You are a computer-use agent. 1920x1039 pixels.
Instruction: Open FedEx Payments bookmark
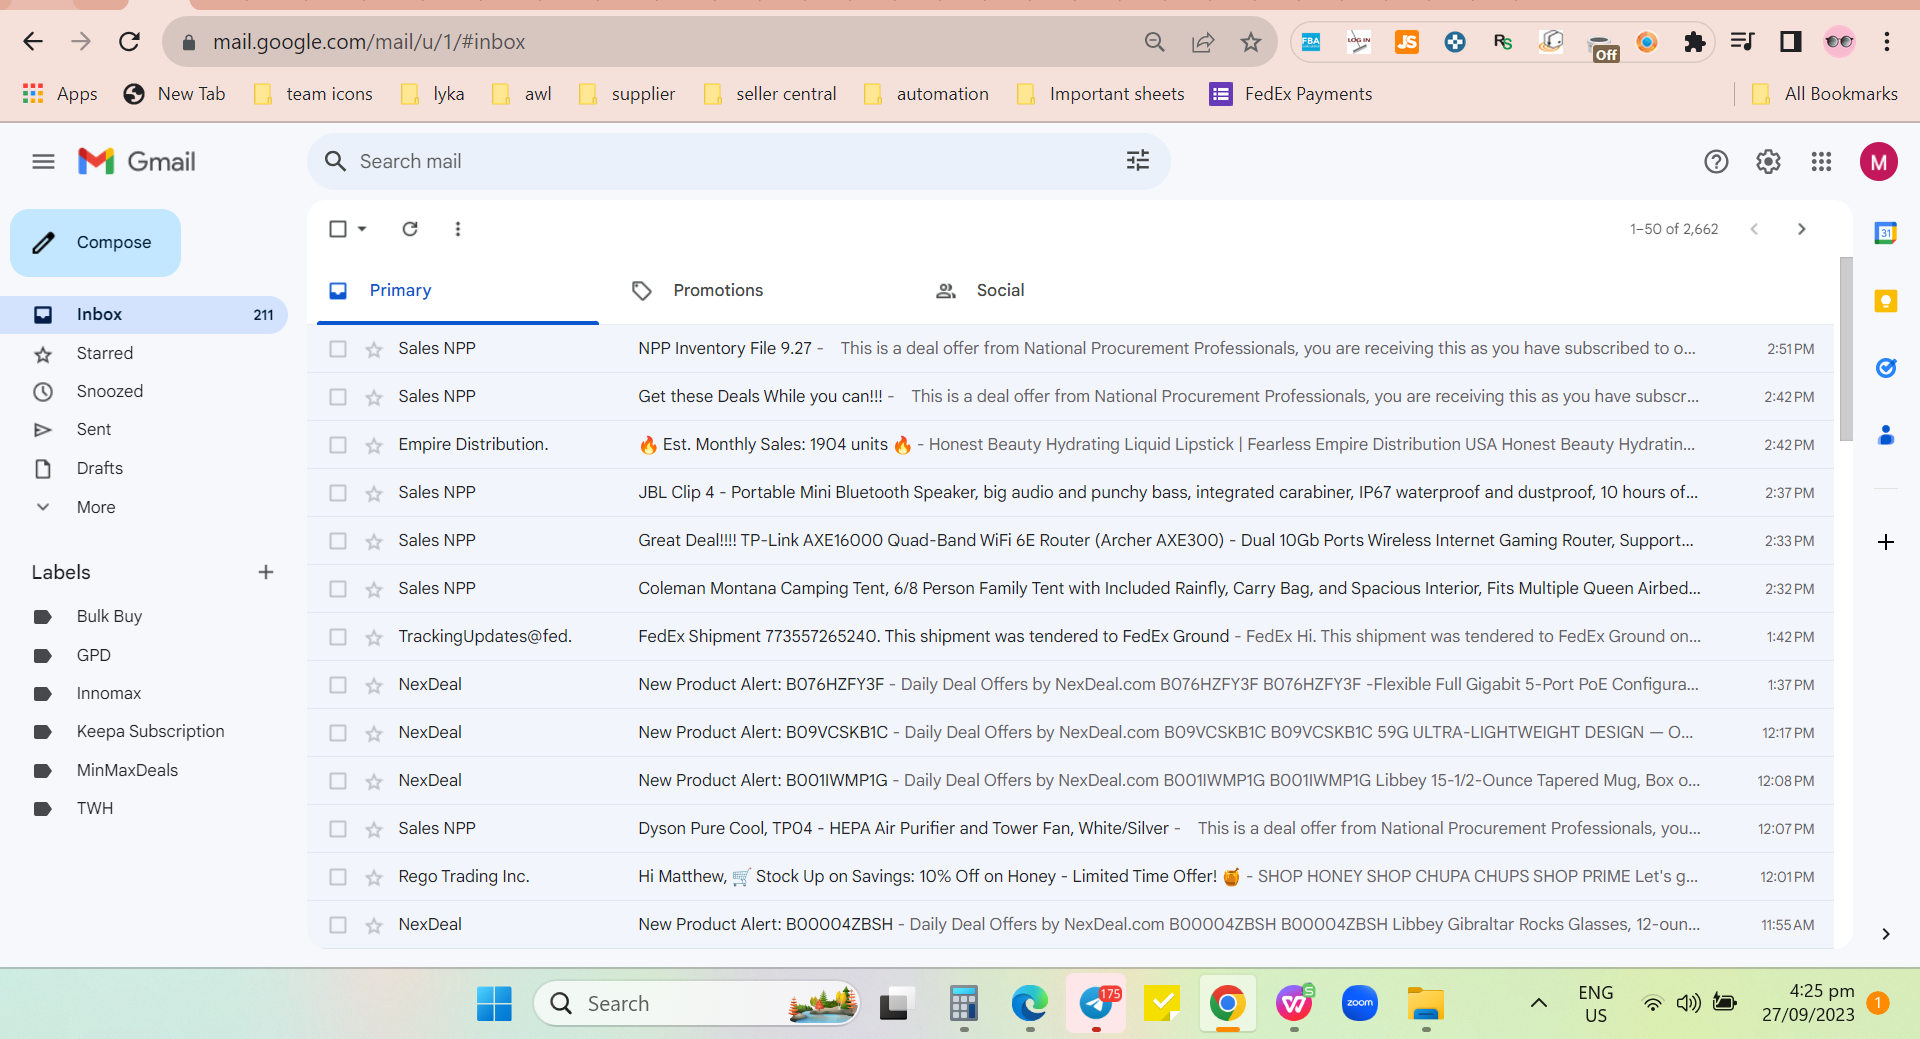[1291, 94]
